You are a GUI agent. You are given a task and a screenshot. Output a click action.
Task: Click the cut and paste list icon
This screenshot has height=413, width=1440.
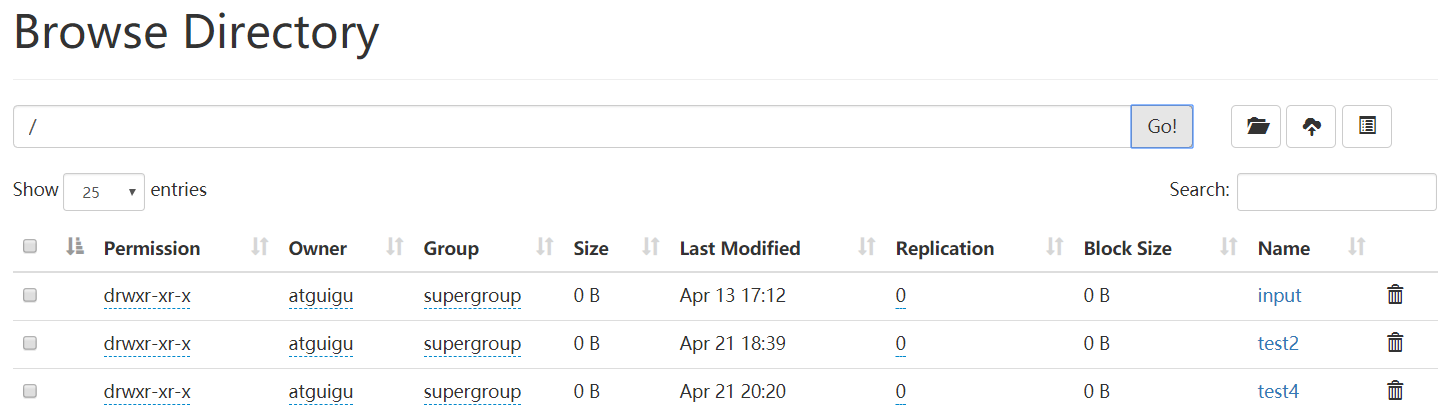[1367, 127]
